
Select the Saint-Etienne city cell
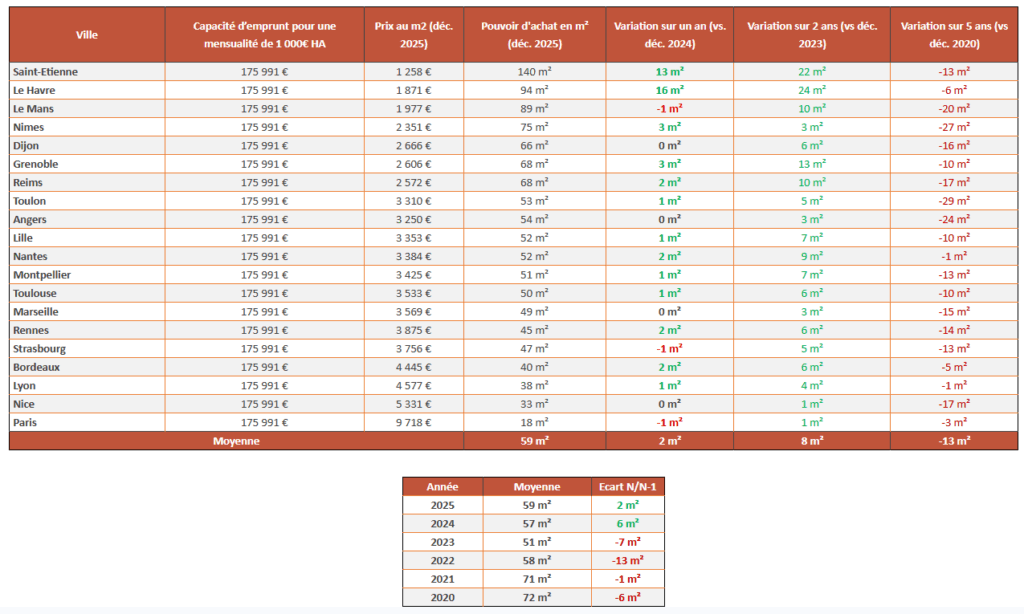click(x=45, y=72)
